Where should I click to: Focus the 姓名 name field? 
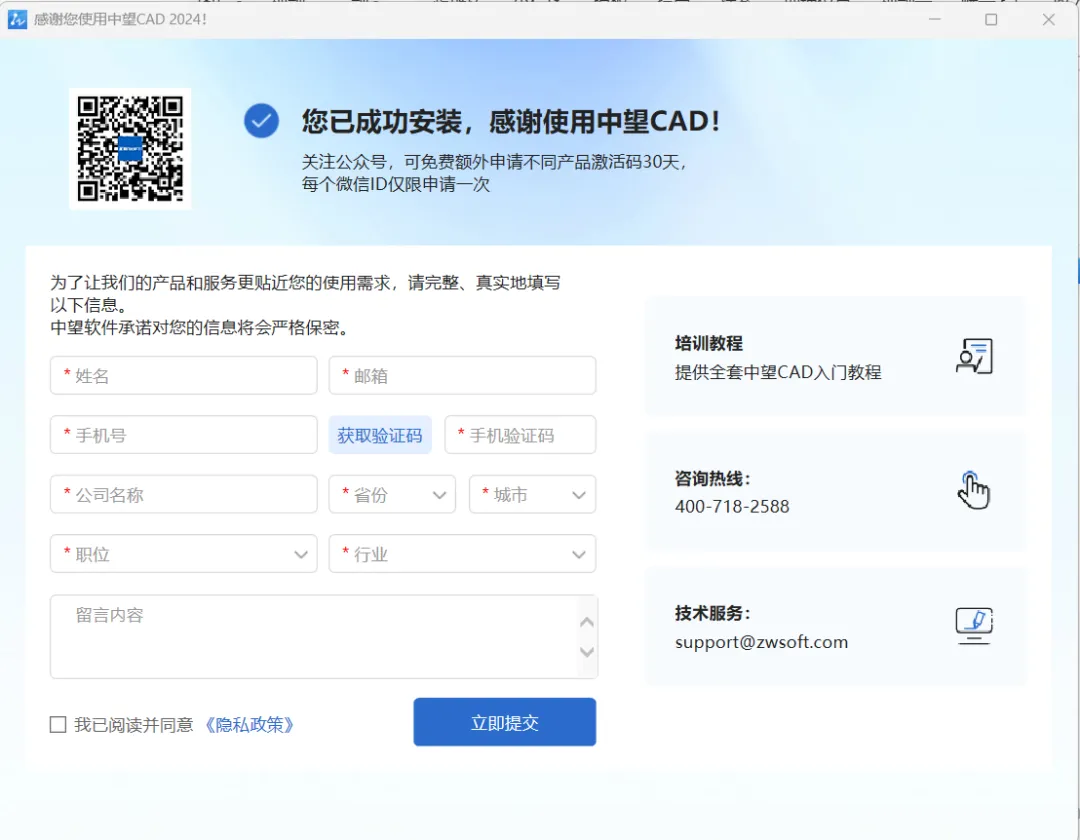pos(184,375)
